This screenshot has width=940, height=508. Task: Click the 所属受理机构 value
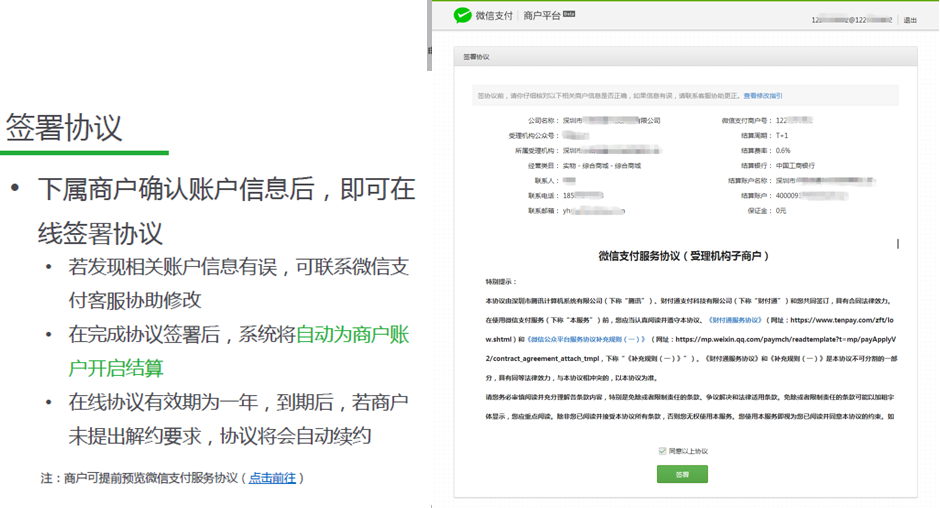pos(611,151)
